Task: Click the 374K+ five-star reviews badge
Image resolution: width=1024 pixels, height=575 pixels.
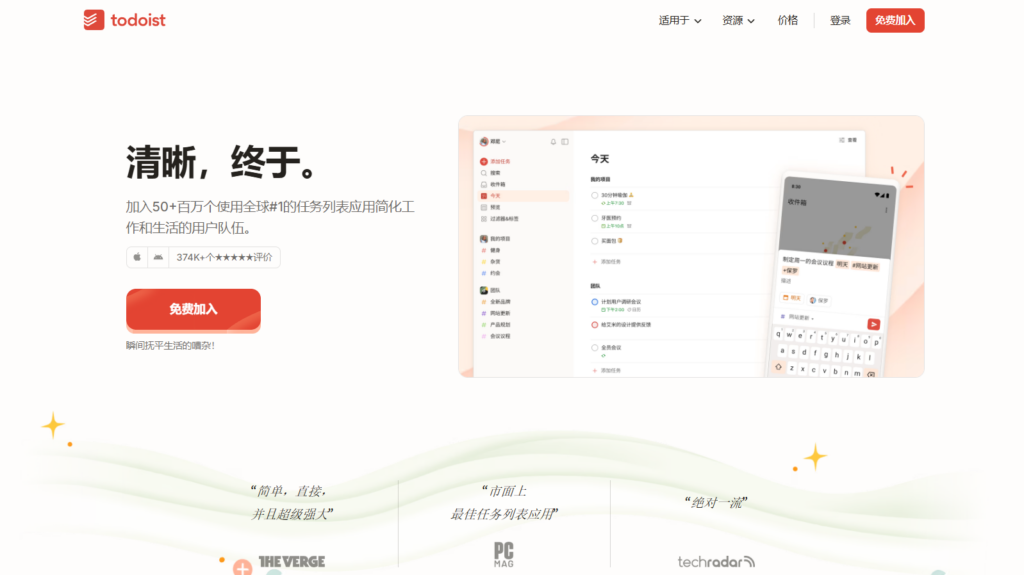Action: pos(224,257)
